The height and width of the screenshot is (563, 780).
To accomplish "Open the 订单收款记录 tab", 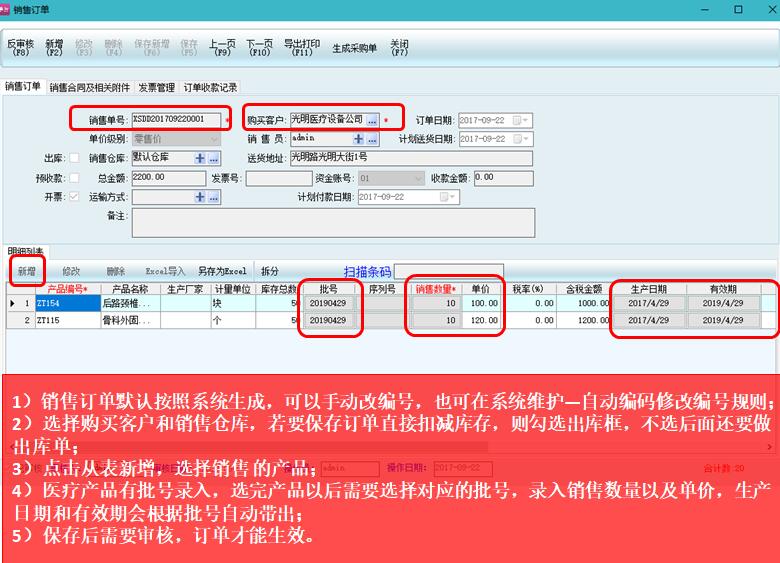I will (210, 88).
